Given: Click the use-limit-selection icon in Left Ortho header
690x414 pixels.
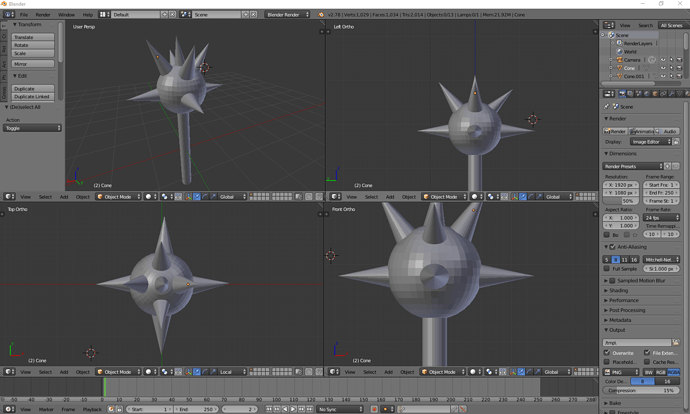Looking at the screenshot, I should (x=505, y=197).
